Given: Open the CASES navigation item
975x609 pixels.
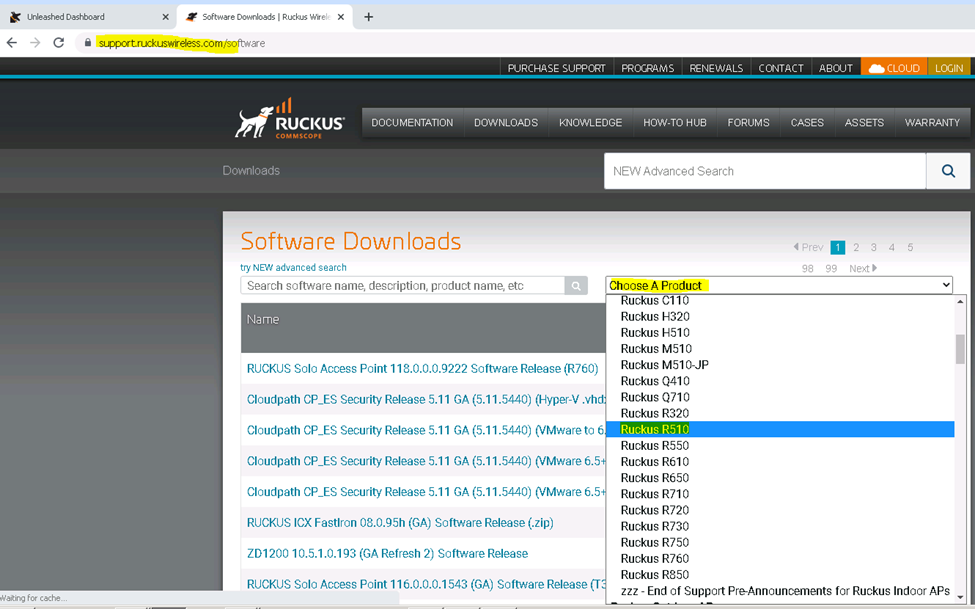Looking at the screenshot, I should click(807, 123).
